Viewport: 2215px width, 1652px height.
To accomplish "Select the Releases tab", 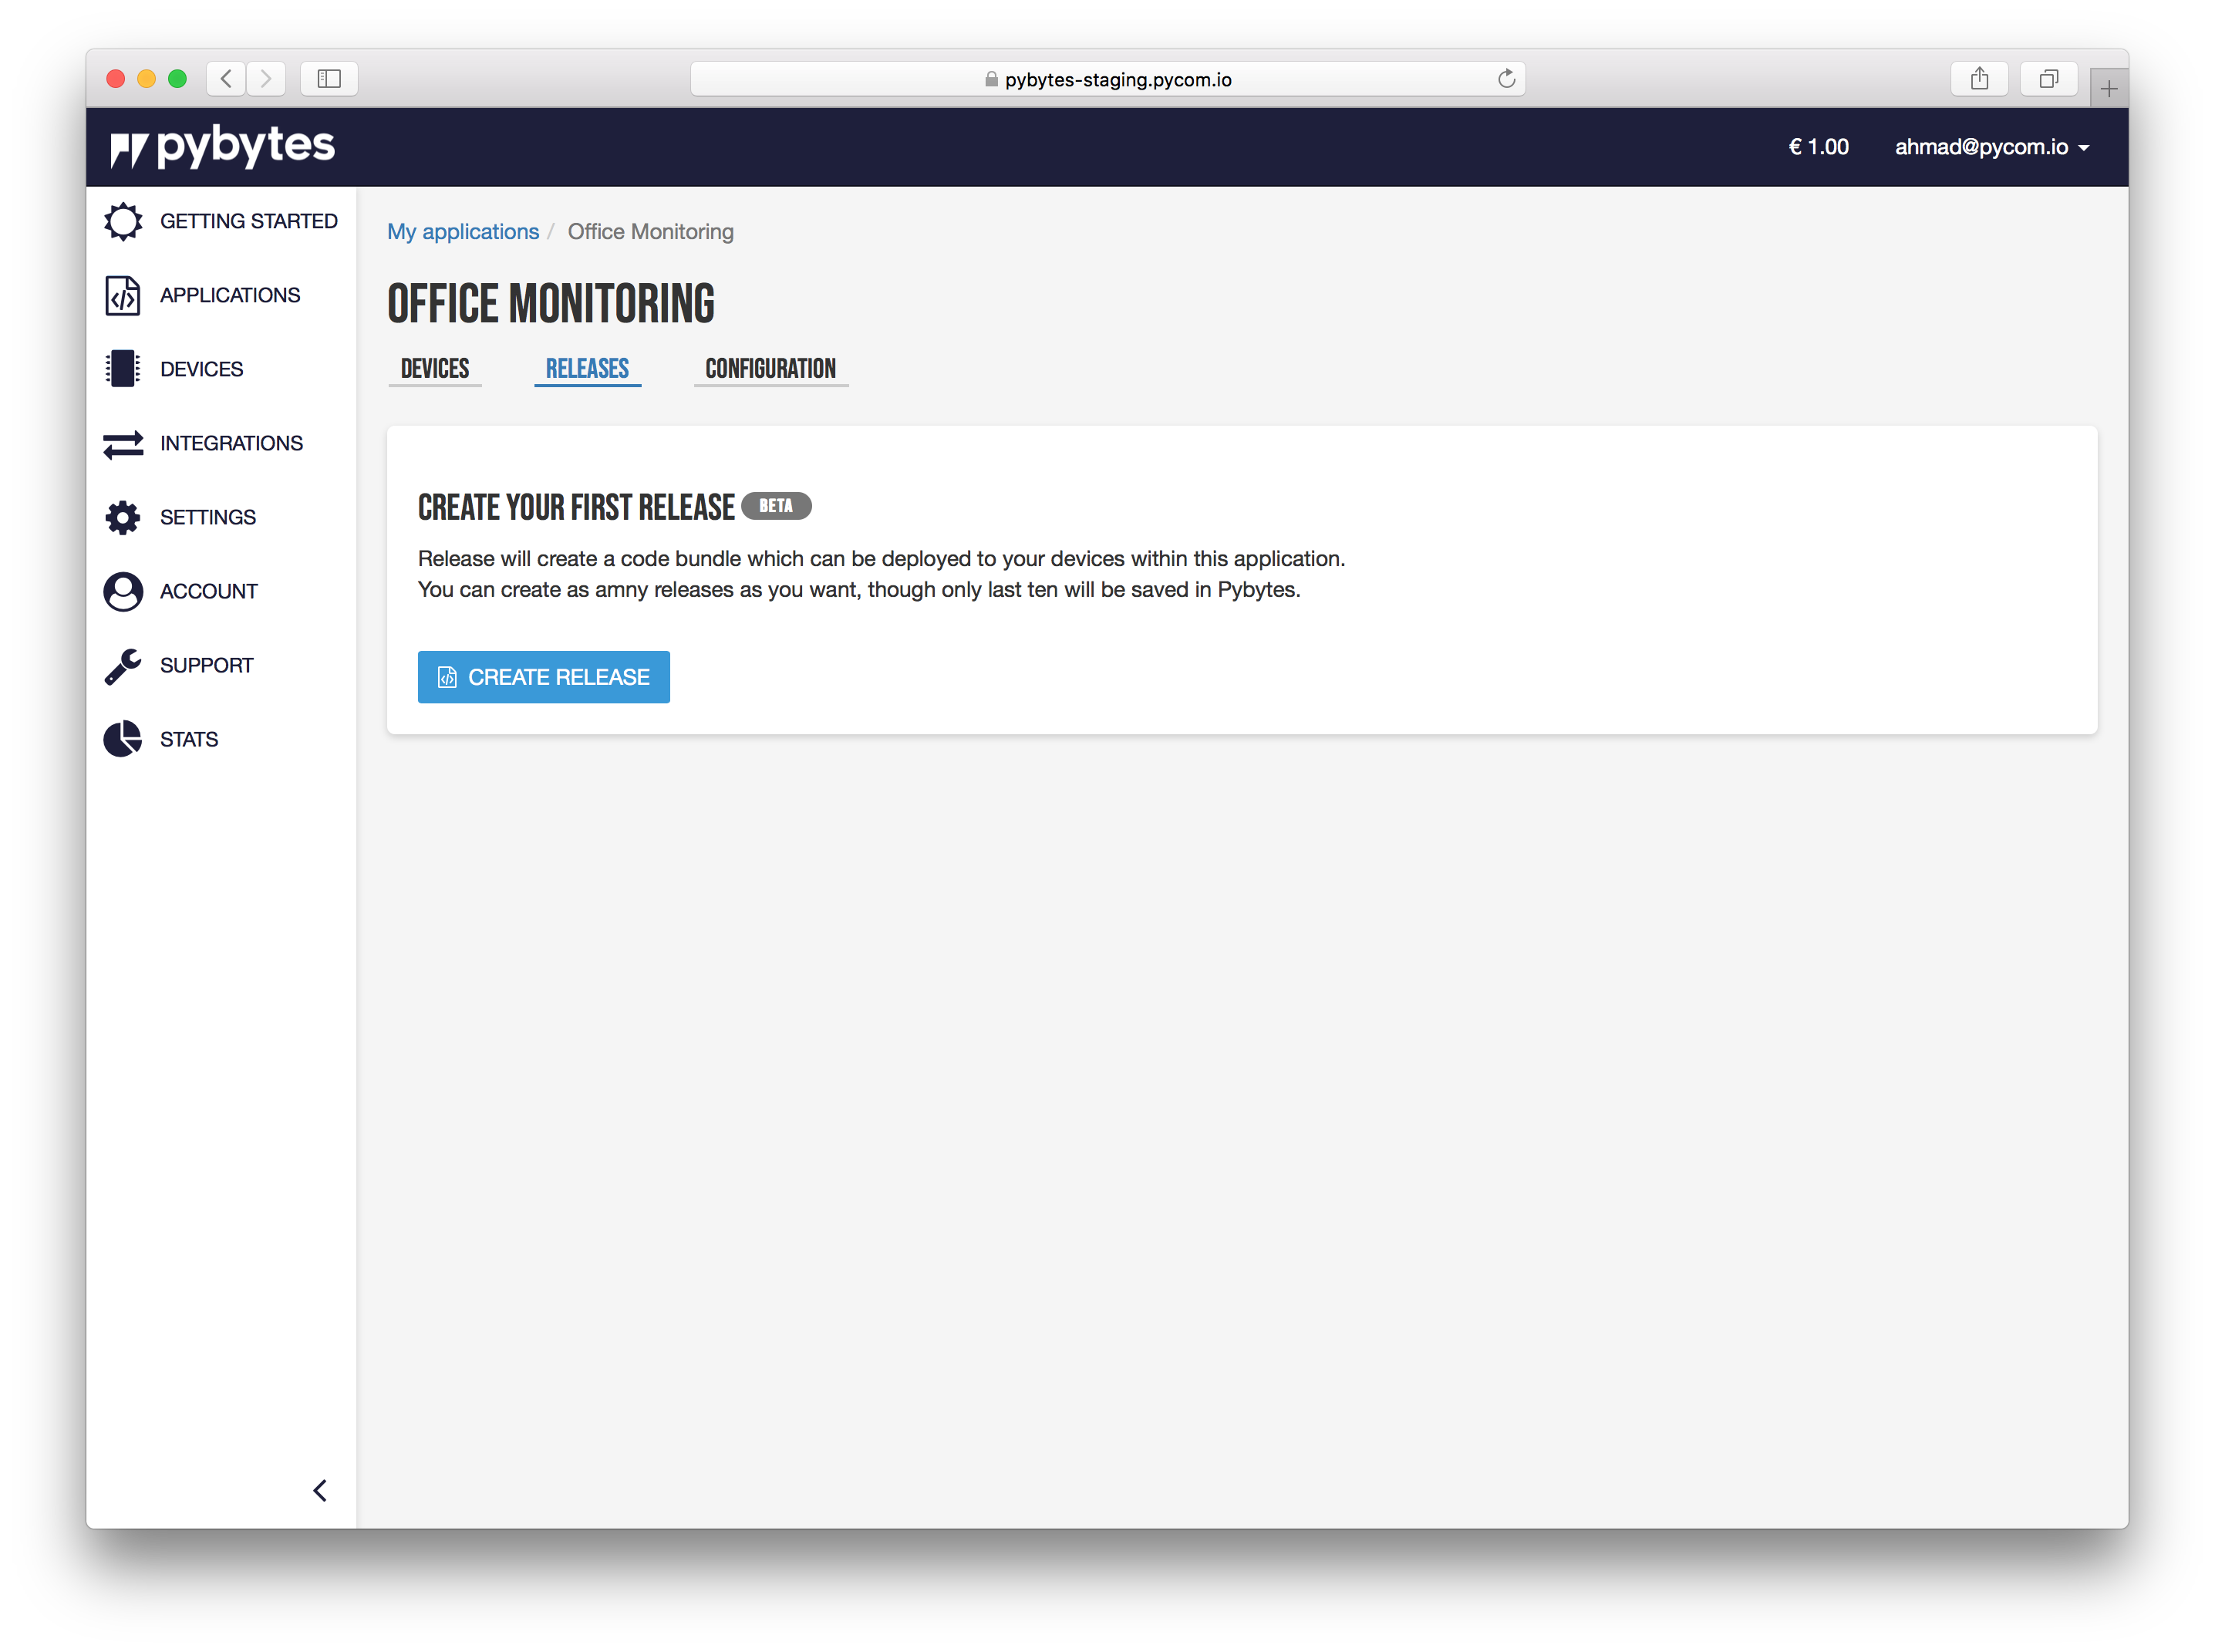I will coord(587,369).
